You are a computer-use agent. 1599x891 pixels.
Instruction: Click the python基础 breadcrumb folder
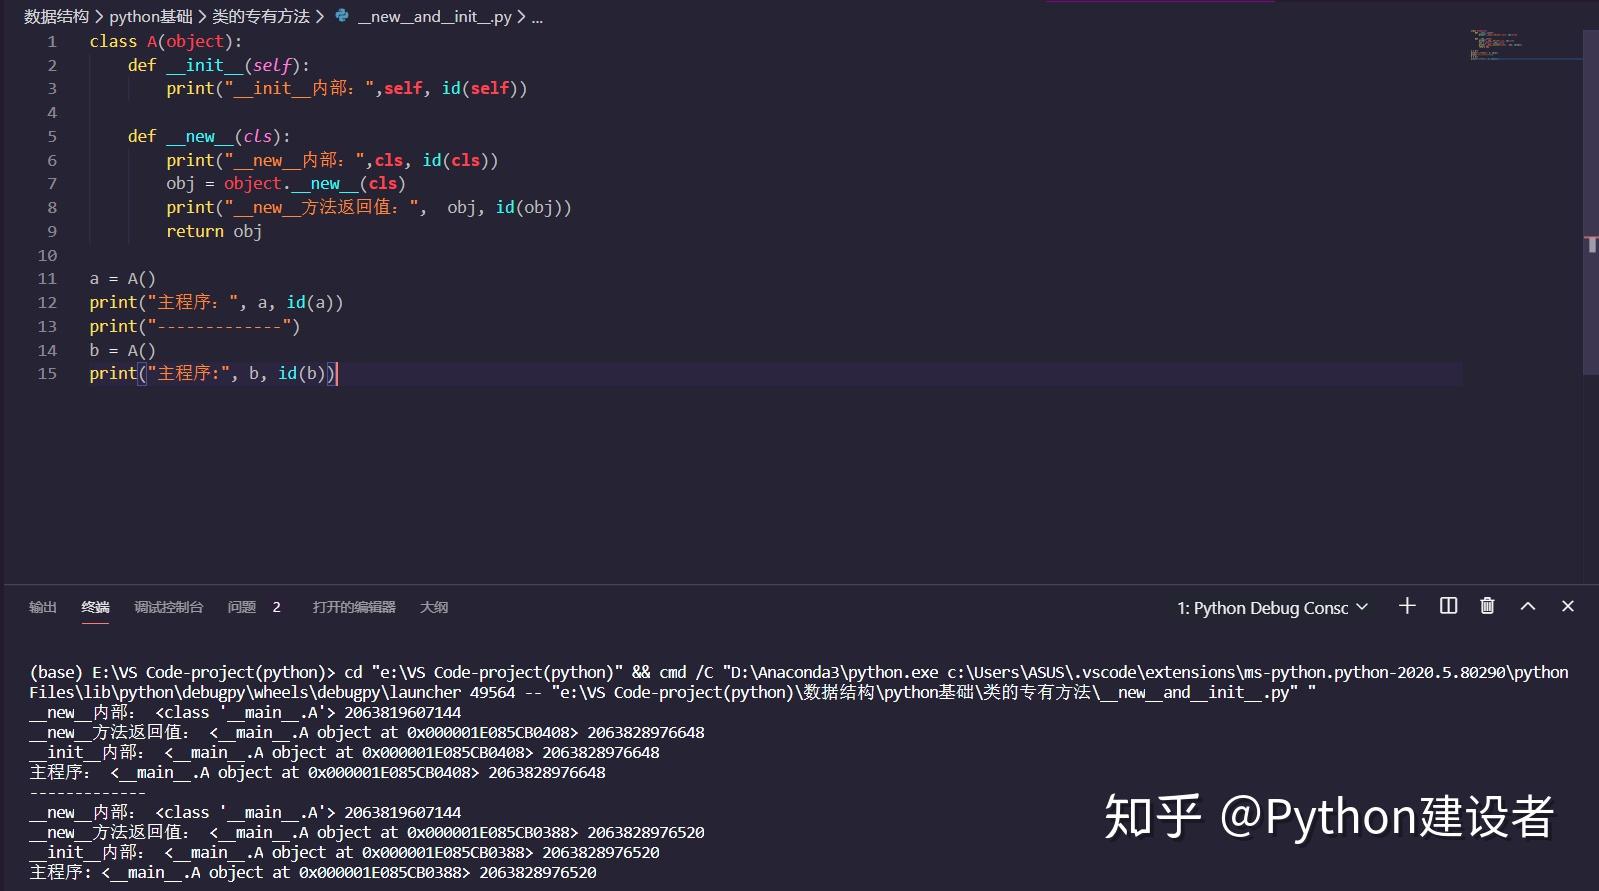[151, 16]
